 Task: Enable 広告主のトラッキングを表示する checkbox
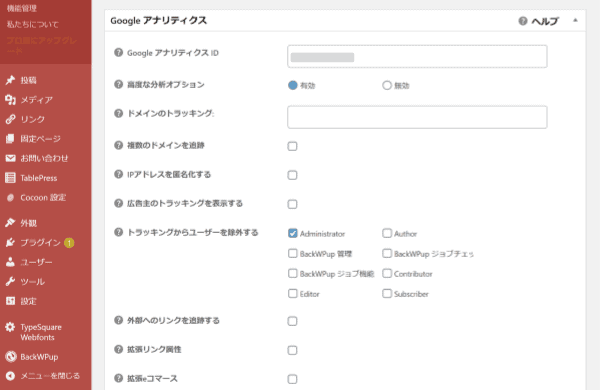[292, 204]
